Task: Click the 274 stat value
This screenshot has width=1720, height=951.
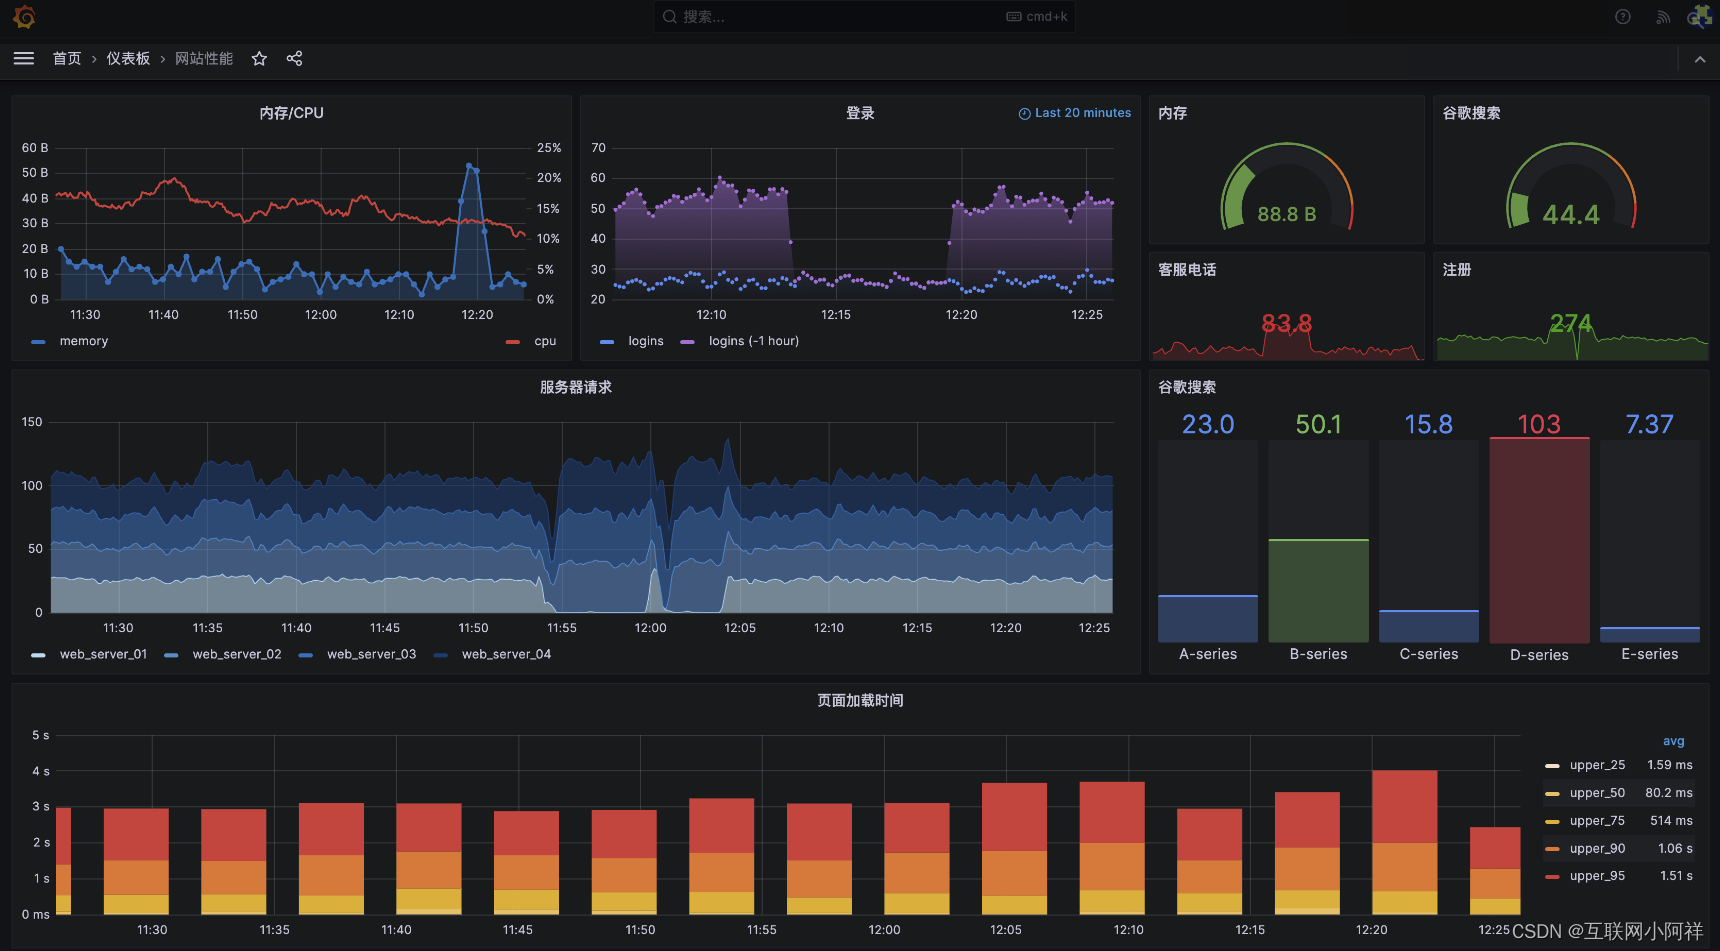Action: pyautogui.click(x=1571, y=323)
